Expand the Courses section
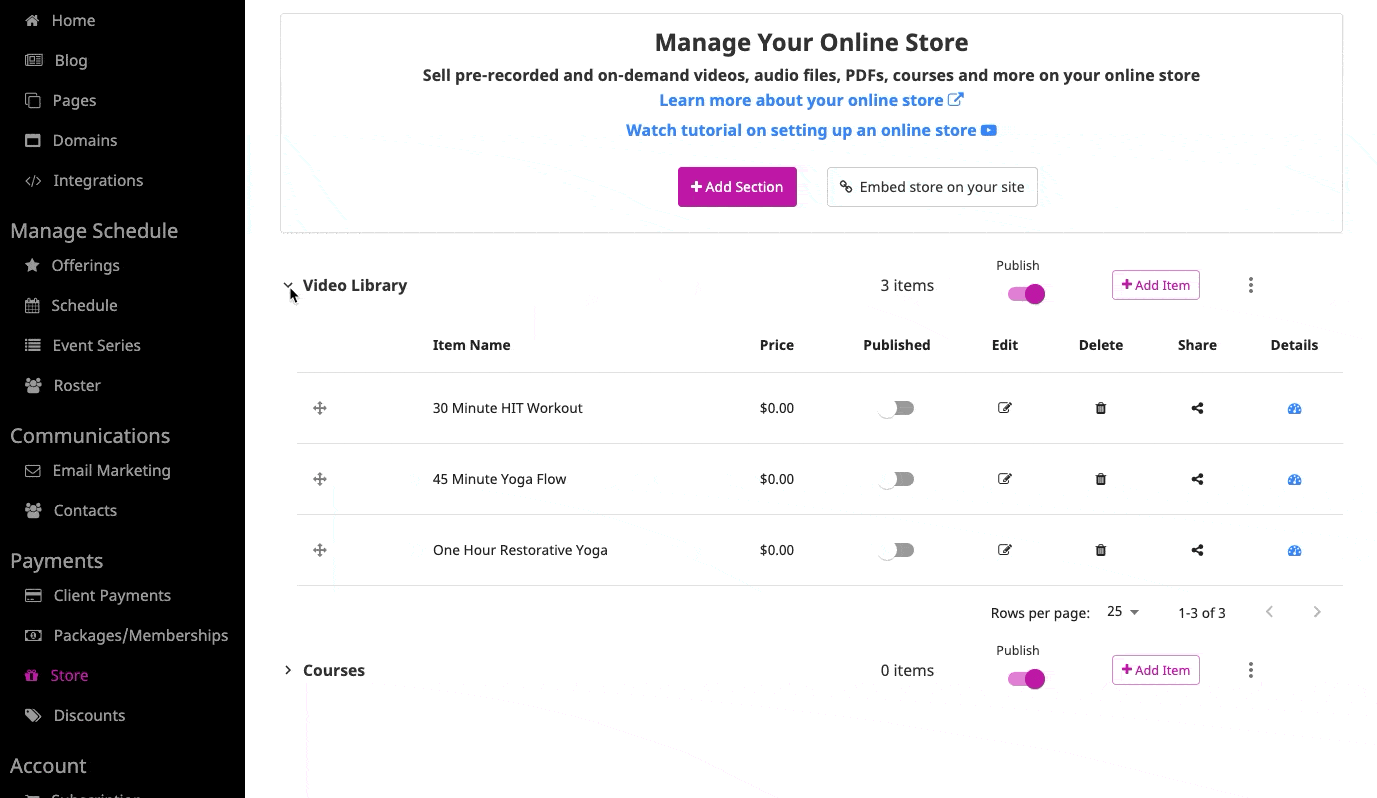Viewport: 1377px width, 798px height. 288,670
